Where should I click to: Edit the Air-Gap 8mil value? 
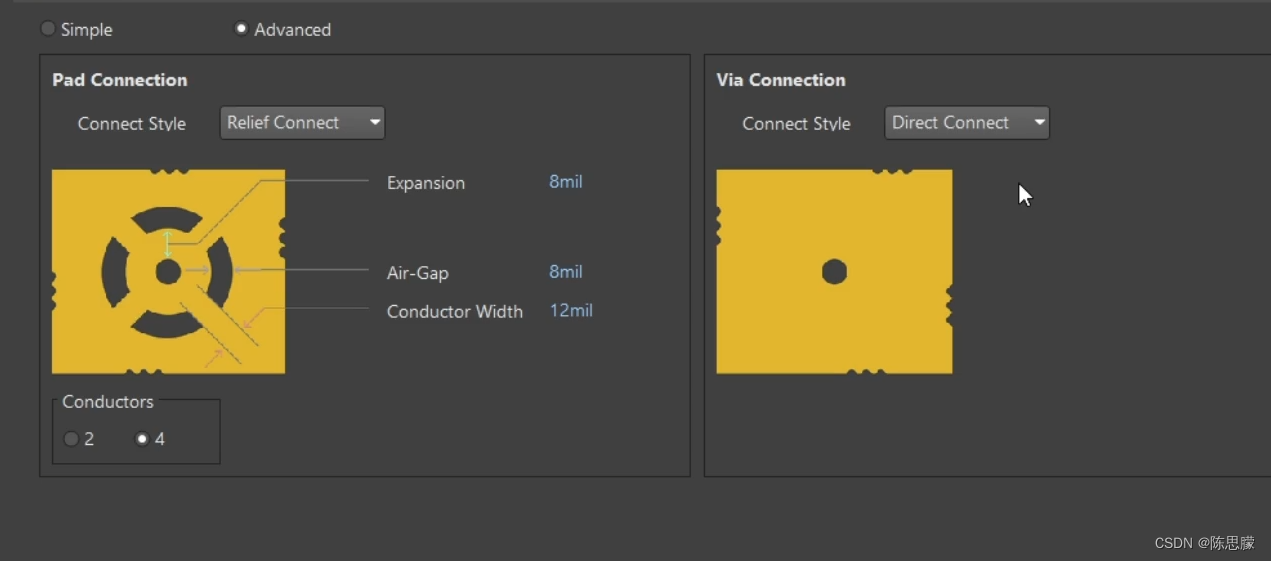pos(566,272)
